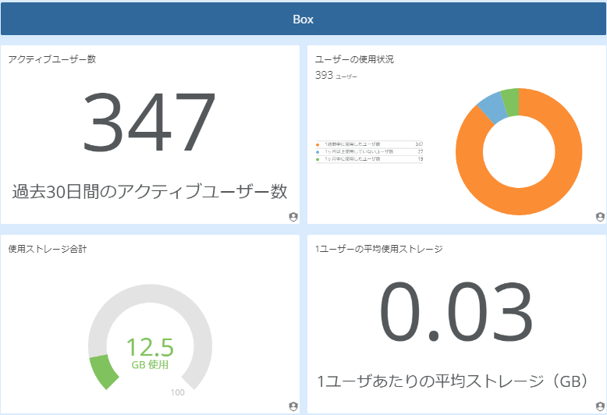Open the 1ユーザーの平均使用ストレージ panel title
607x415 pixels.
tap(378, 248)
